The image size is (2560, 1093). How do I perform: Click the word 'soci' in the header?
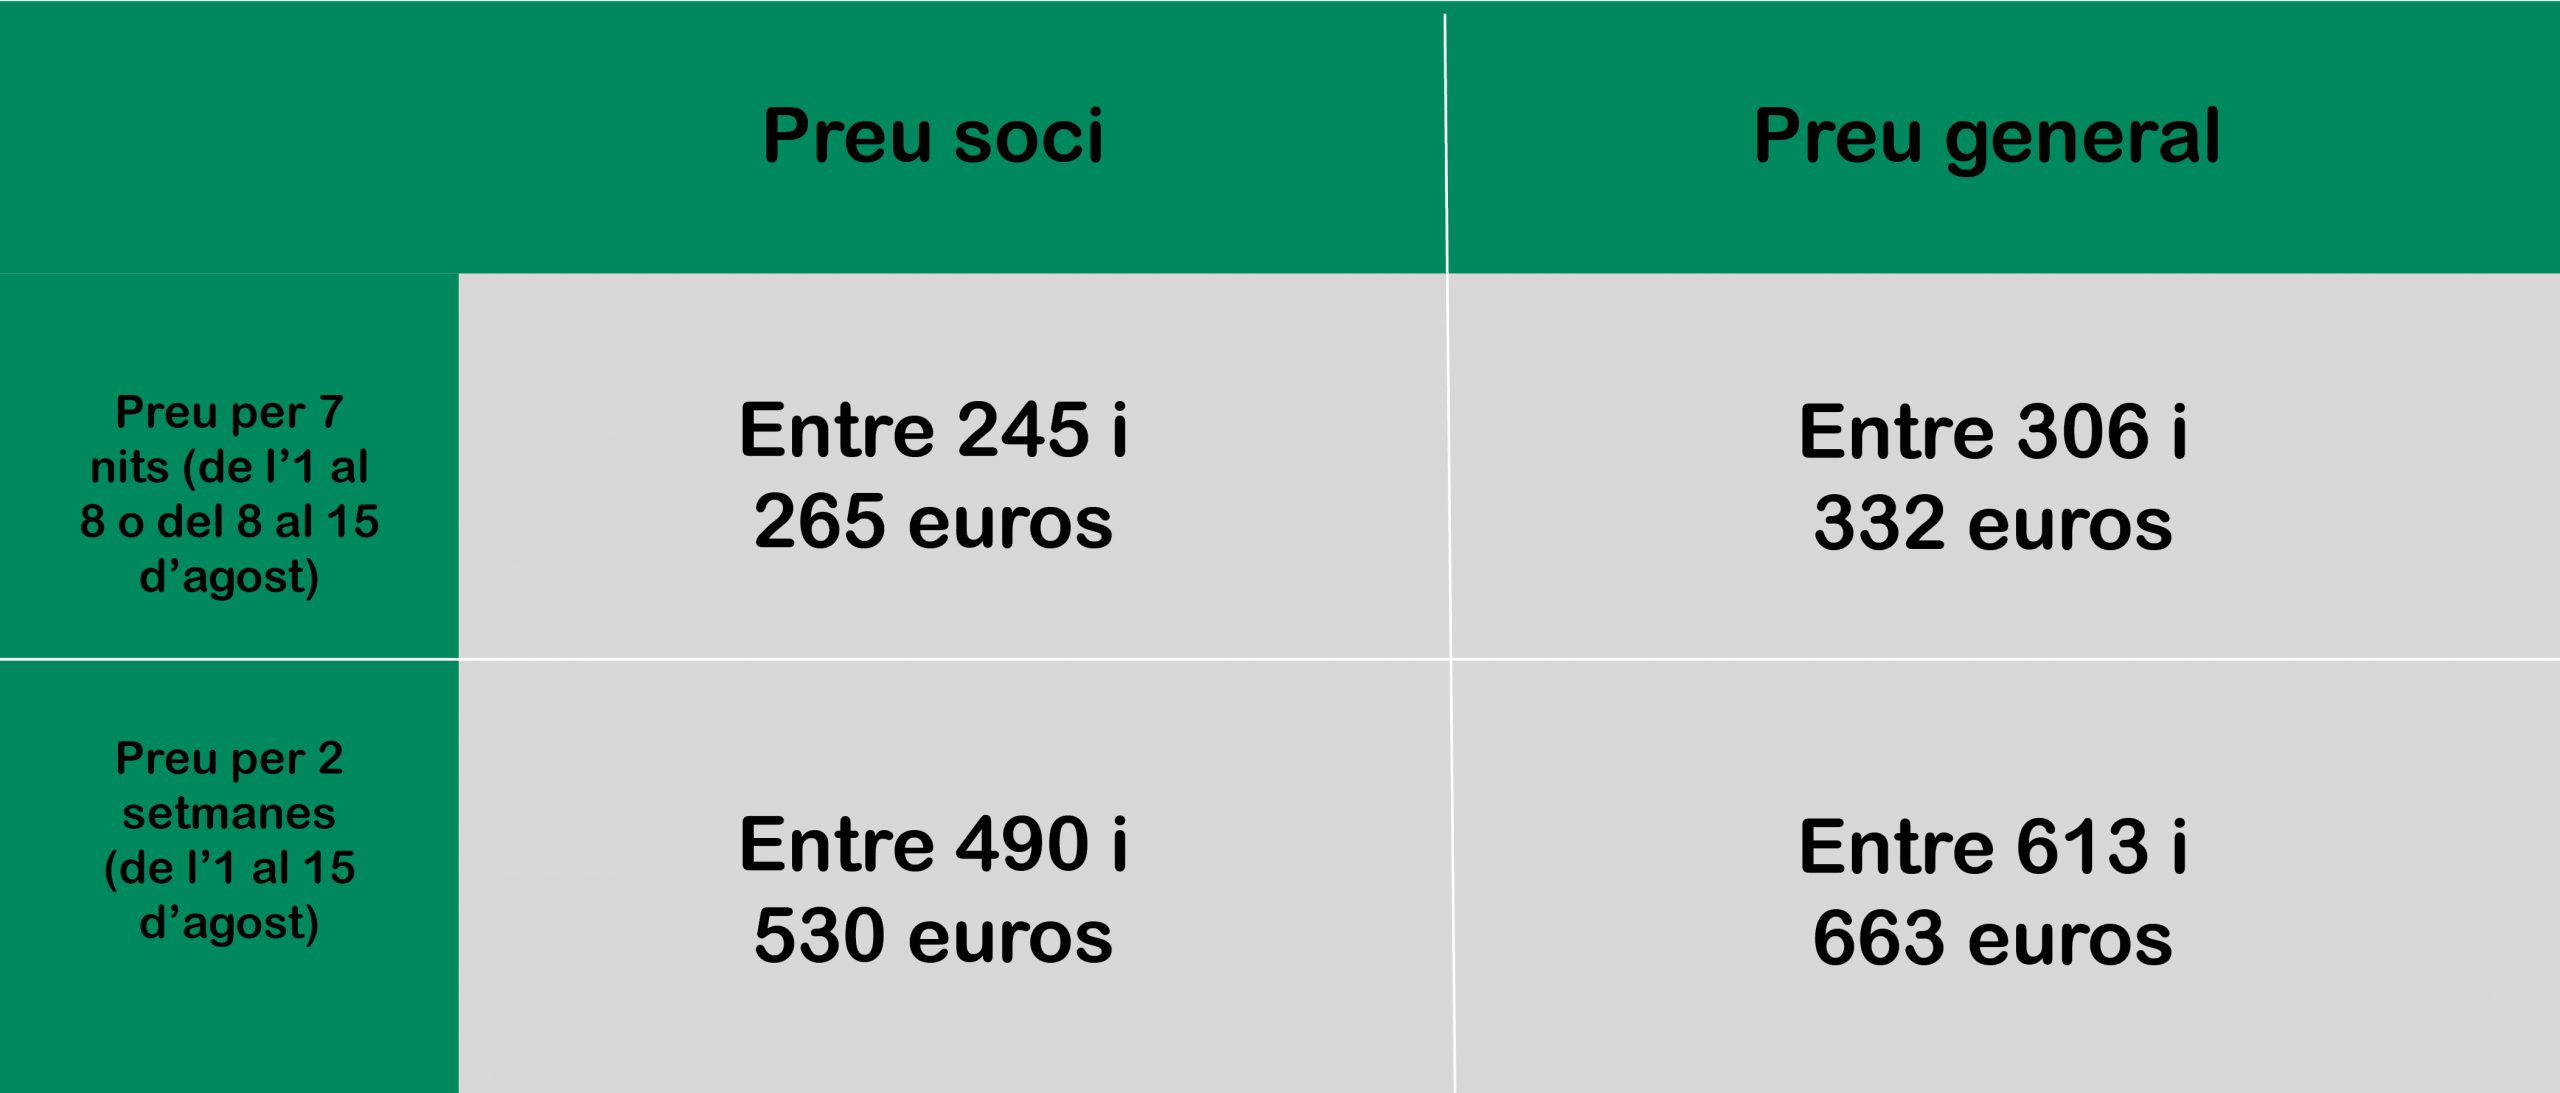point(1028,138)
